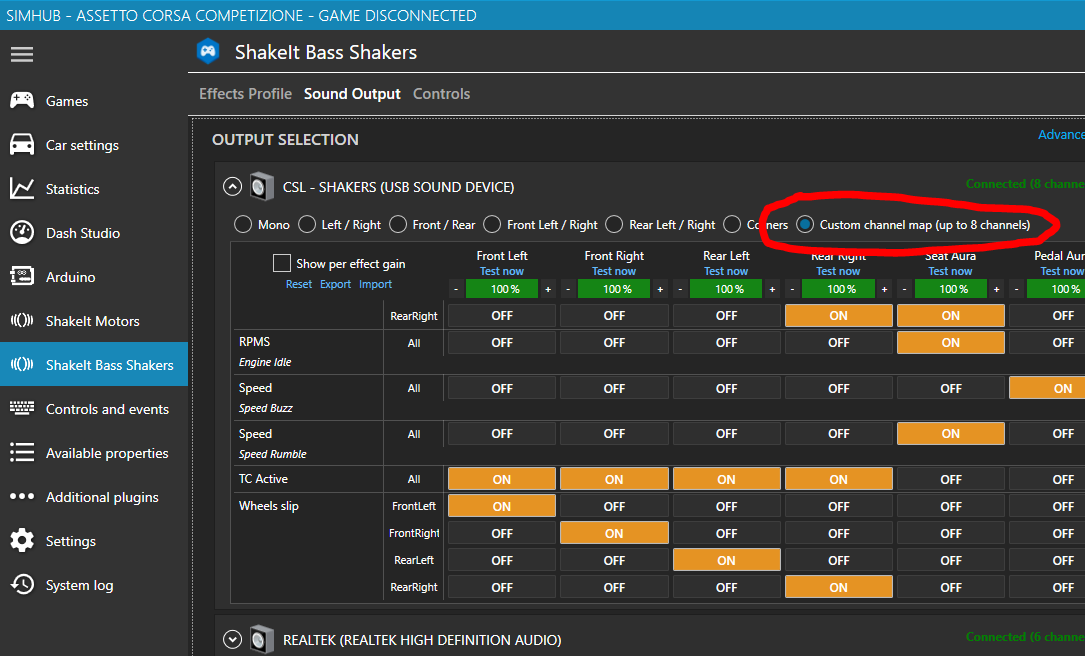Click the Additional plugins three-dots icon
The width and height of the screenshot is (1085, 656).
(x=21, y=496)
